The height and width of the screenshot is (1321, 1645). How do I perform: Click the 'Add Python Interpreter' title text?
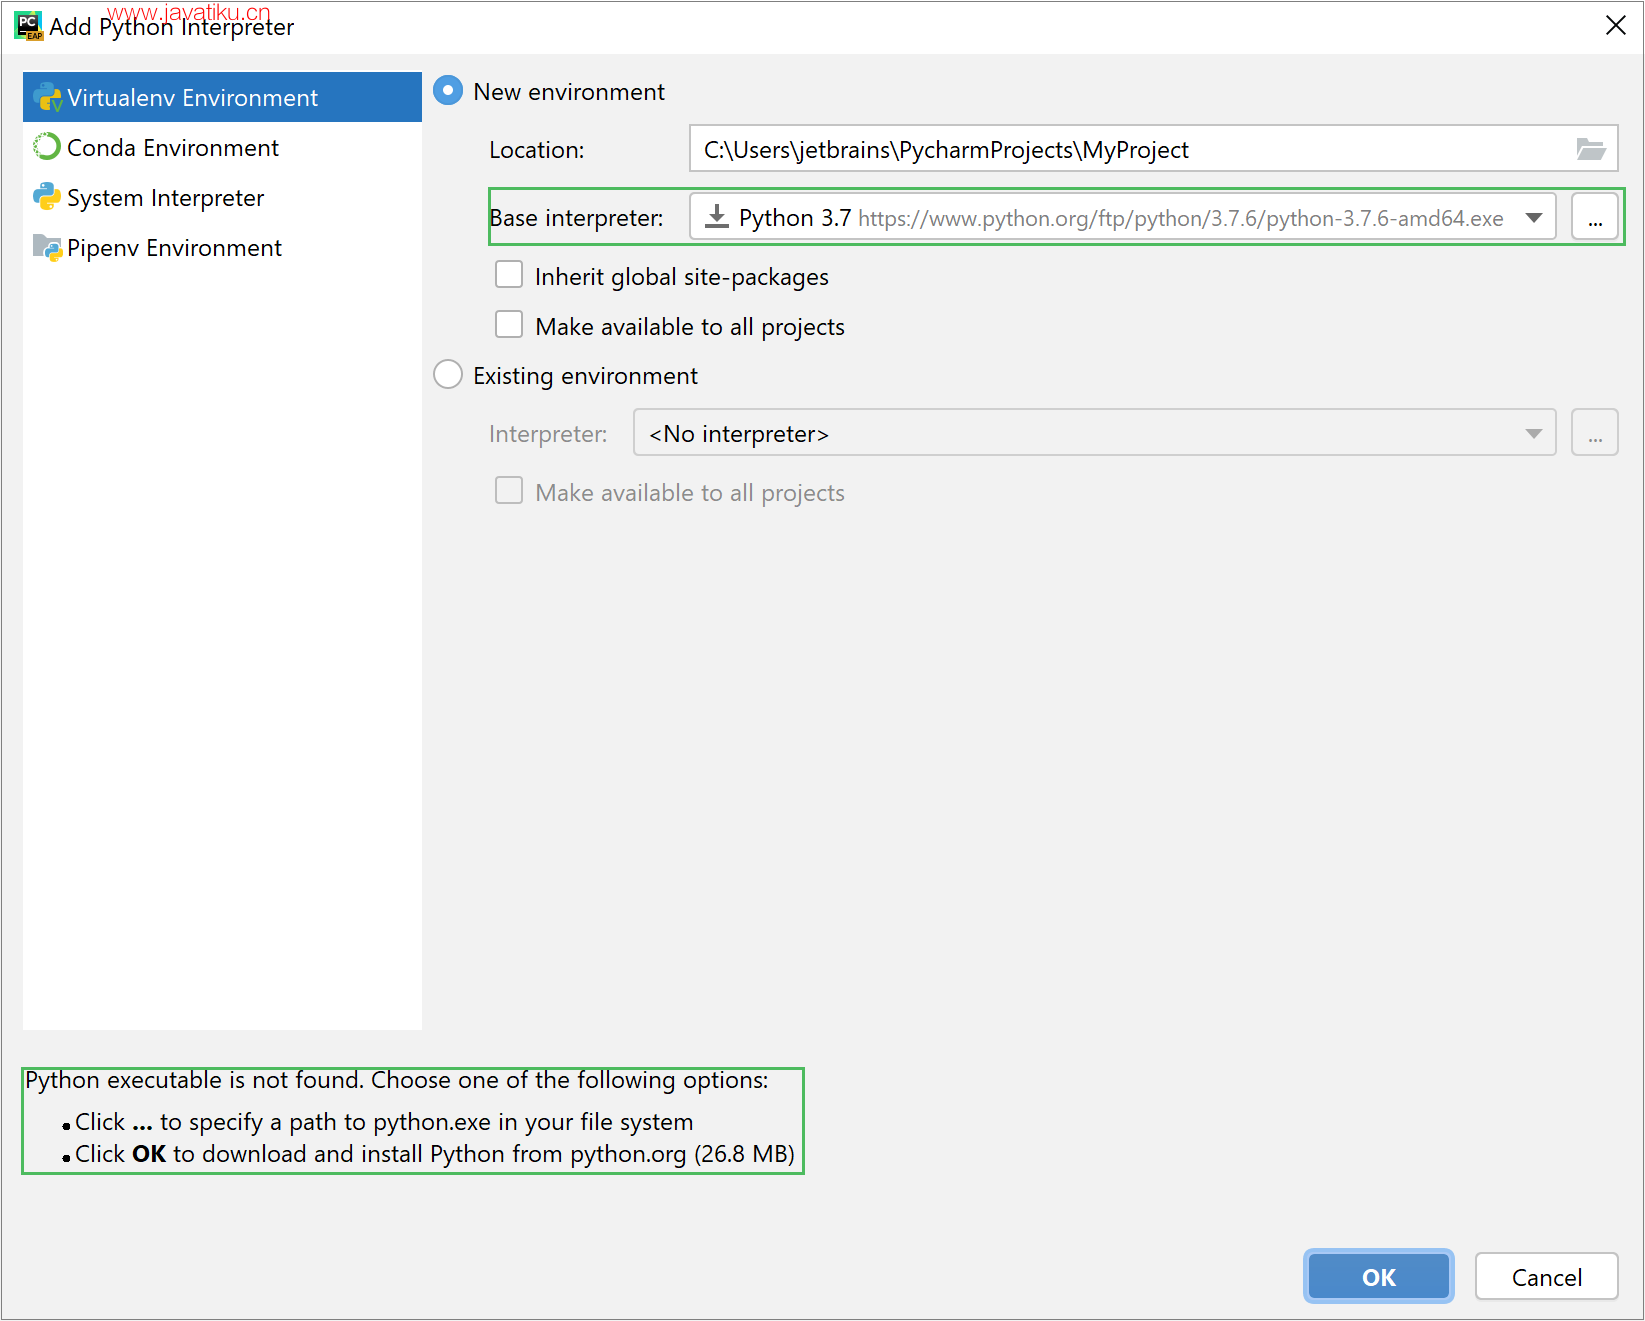171,27
